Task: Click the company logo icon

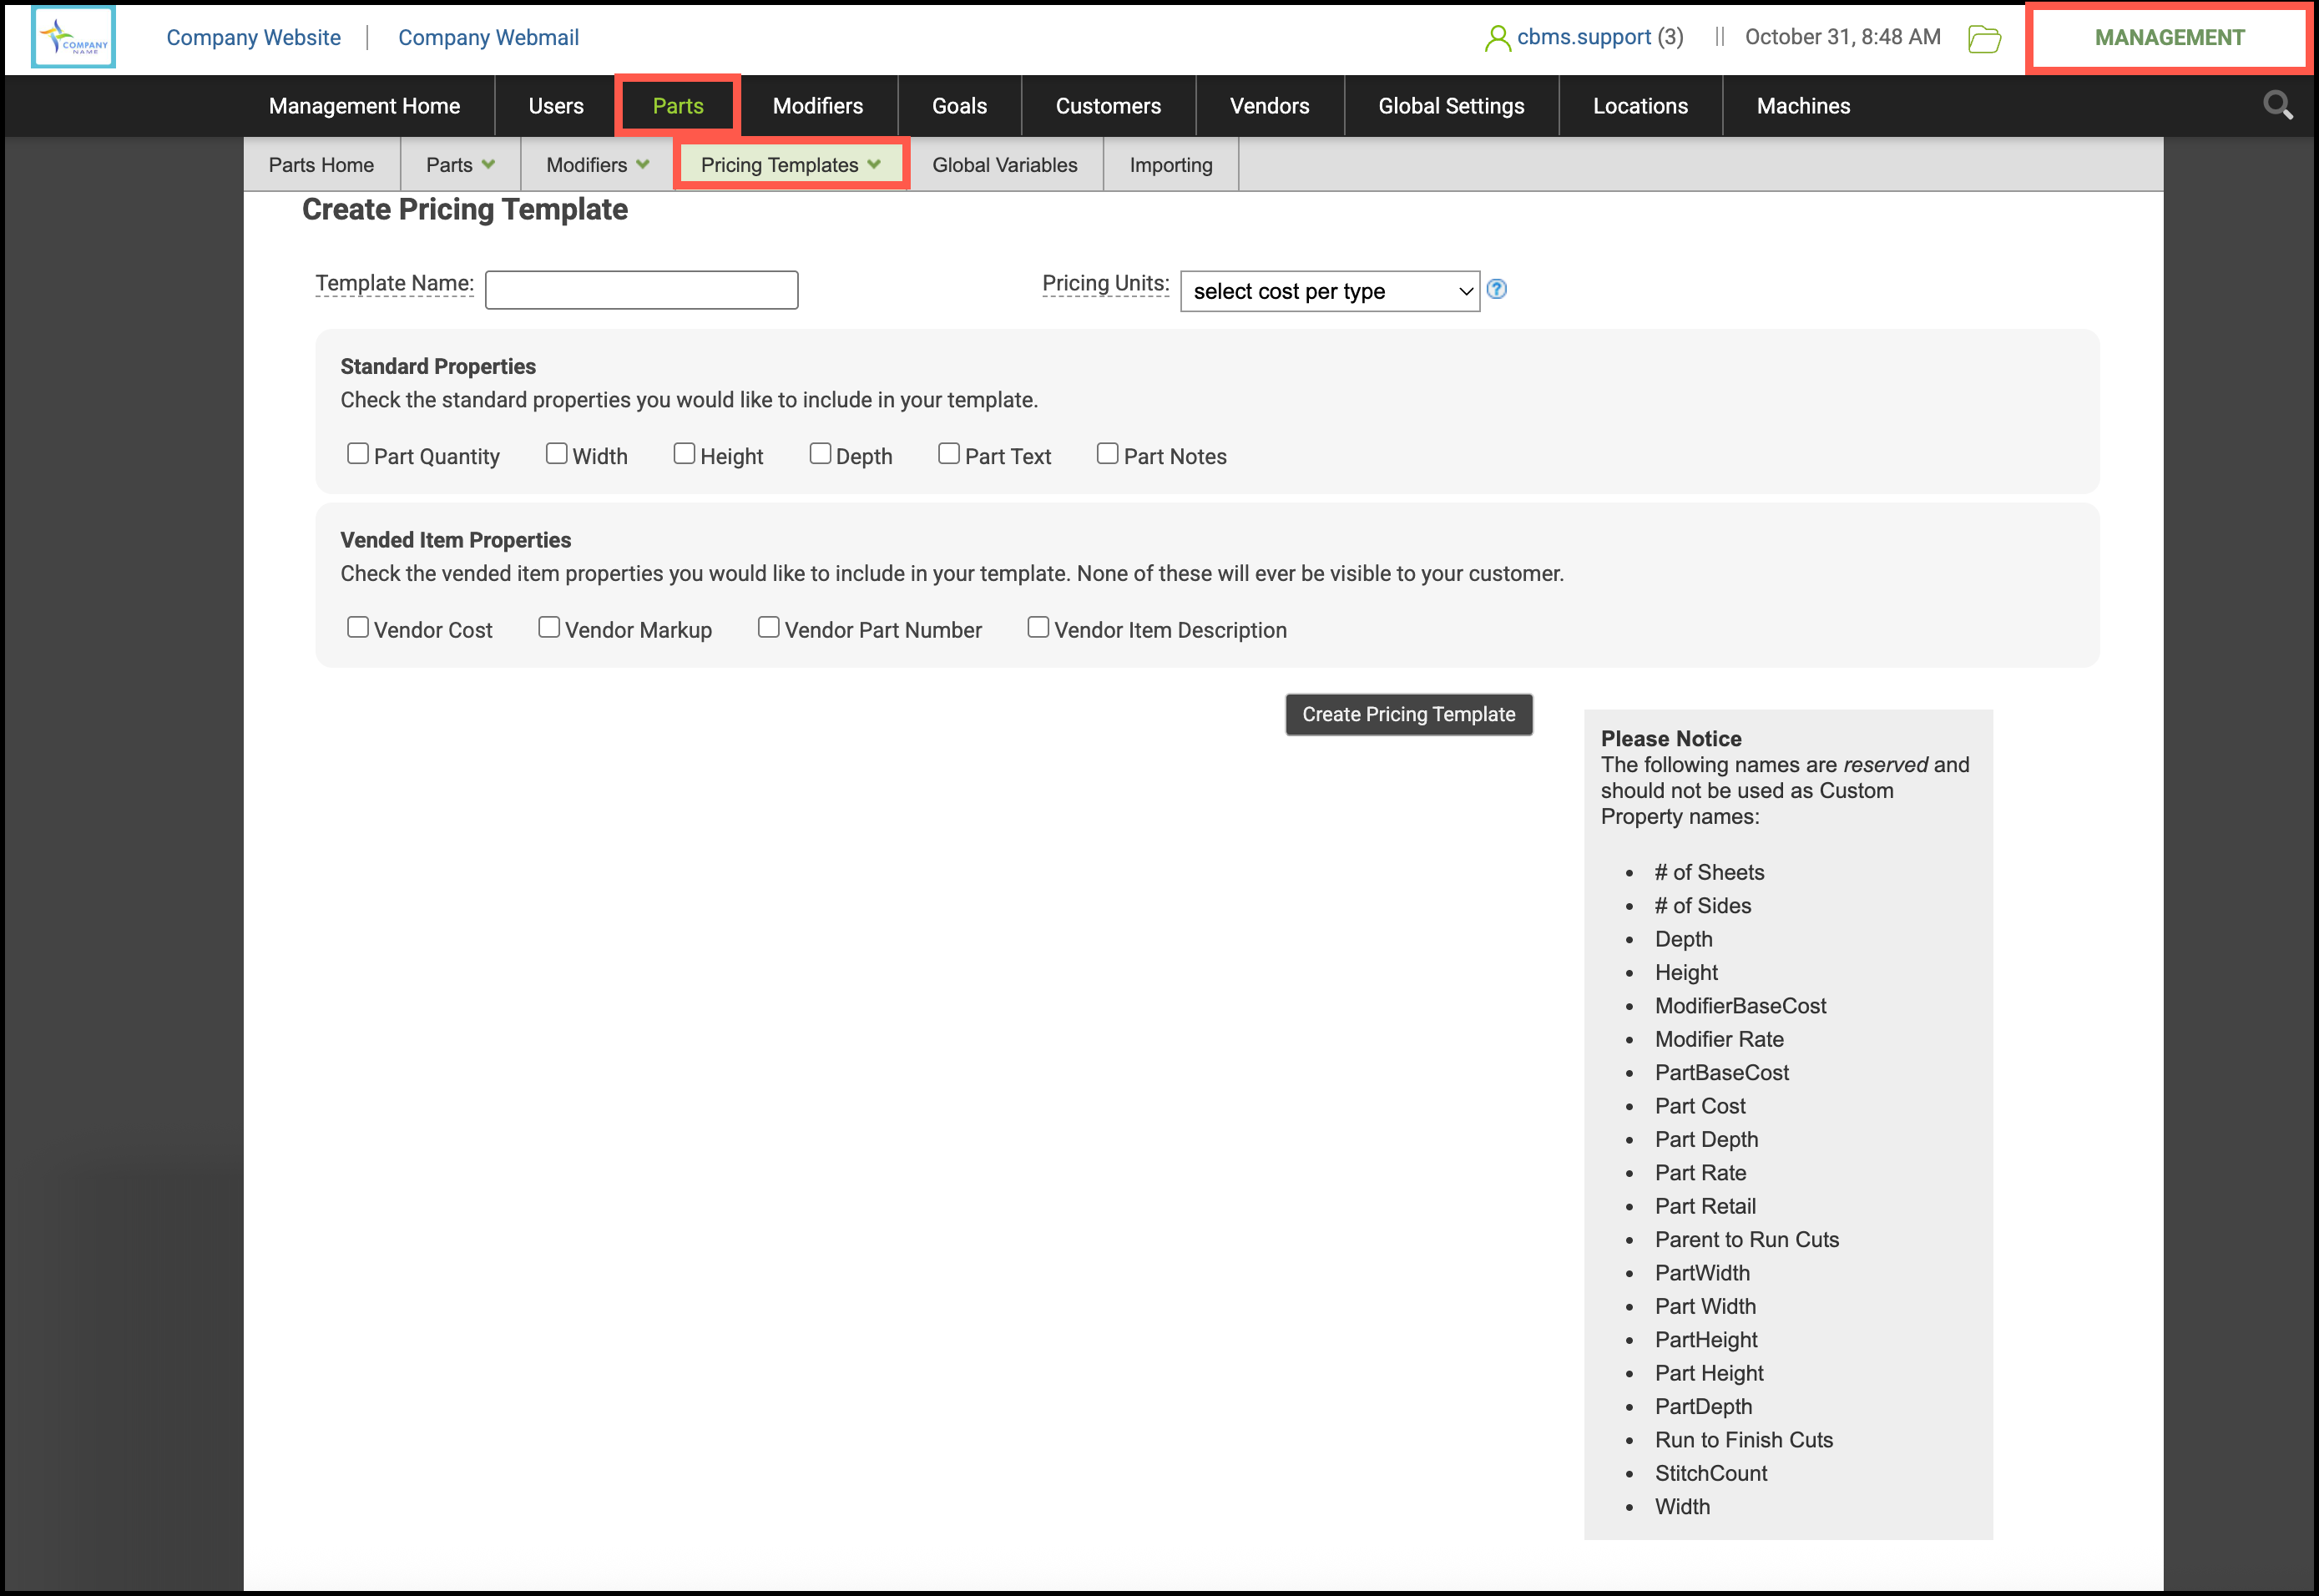Action: coord(73,38)
